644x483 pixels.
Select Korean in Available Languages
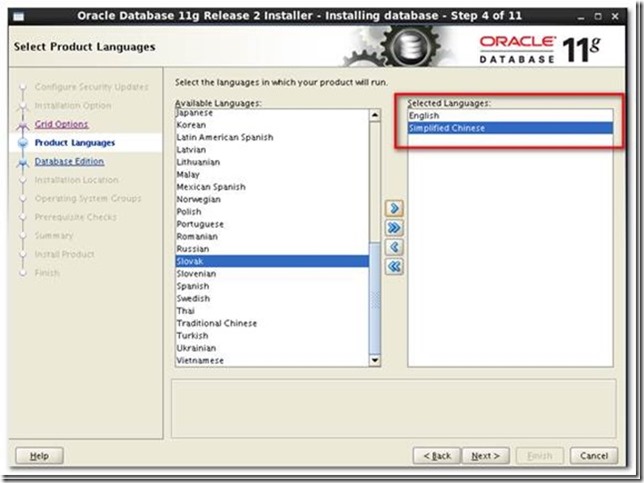[272, 125]
